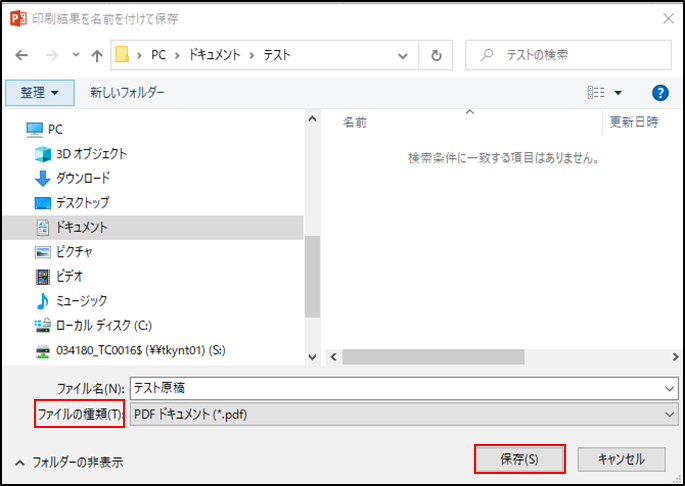Click the 保存(S) button
This screenshot has width=685, height=486.
(519, 459)
